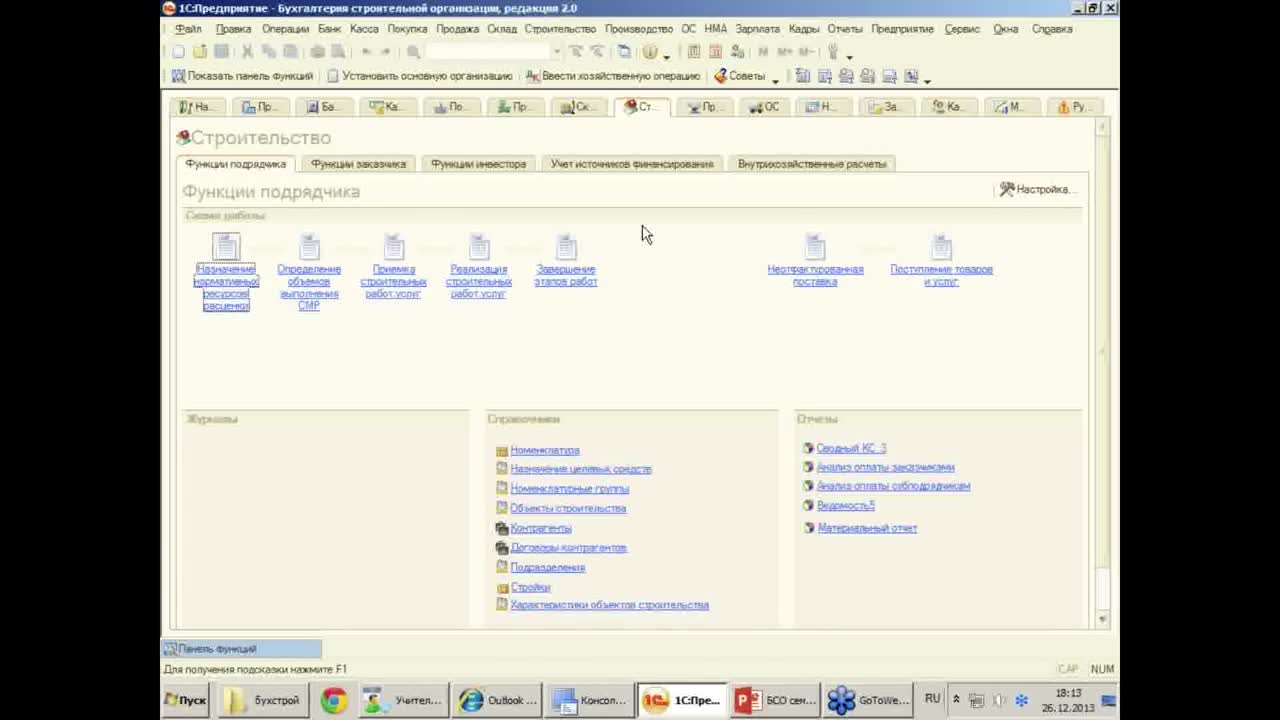Click the icon beside Сводный КС_3
Image resolution: width=1280 pixels, height=720 pixels.
coord(808,449)
